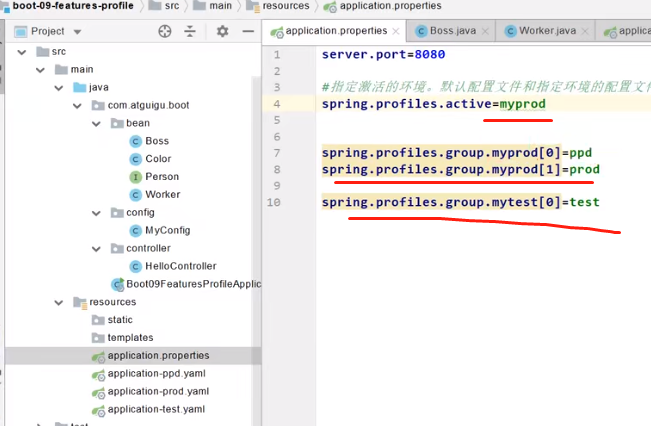
Task: Click the value prod on line 8
Action: coord(584,169)
